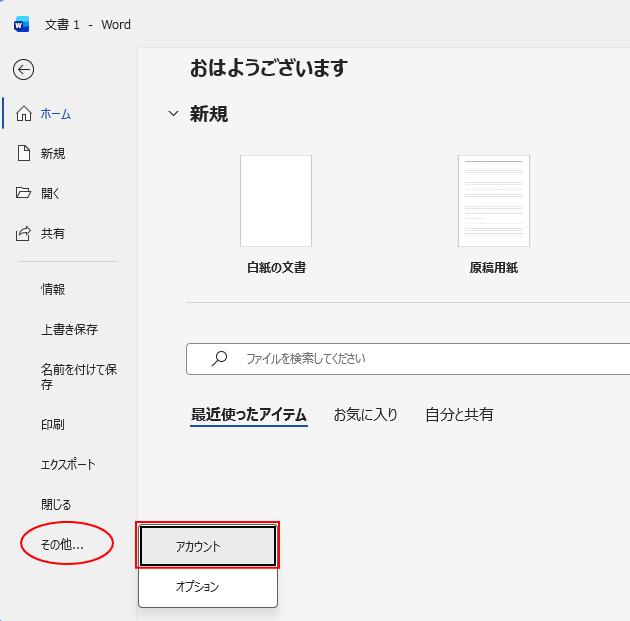Switch to 自分と共有 tab
The image size is (630, 621).
tap(459, 415)
